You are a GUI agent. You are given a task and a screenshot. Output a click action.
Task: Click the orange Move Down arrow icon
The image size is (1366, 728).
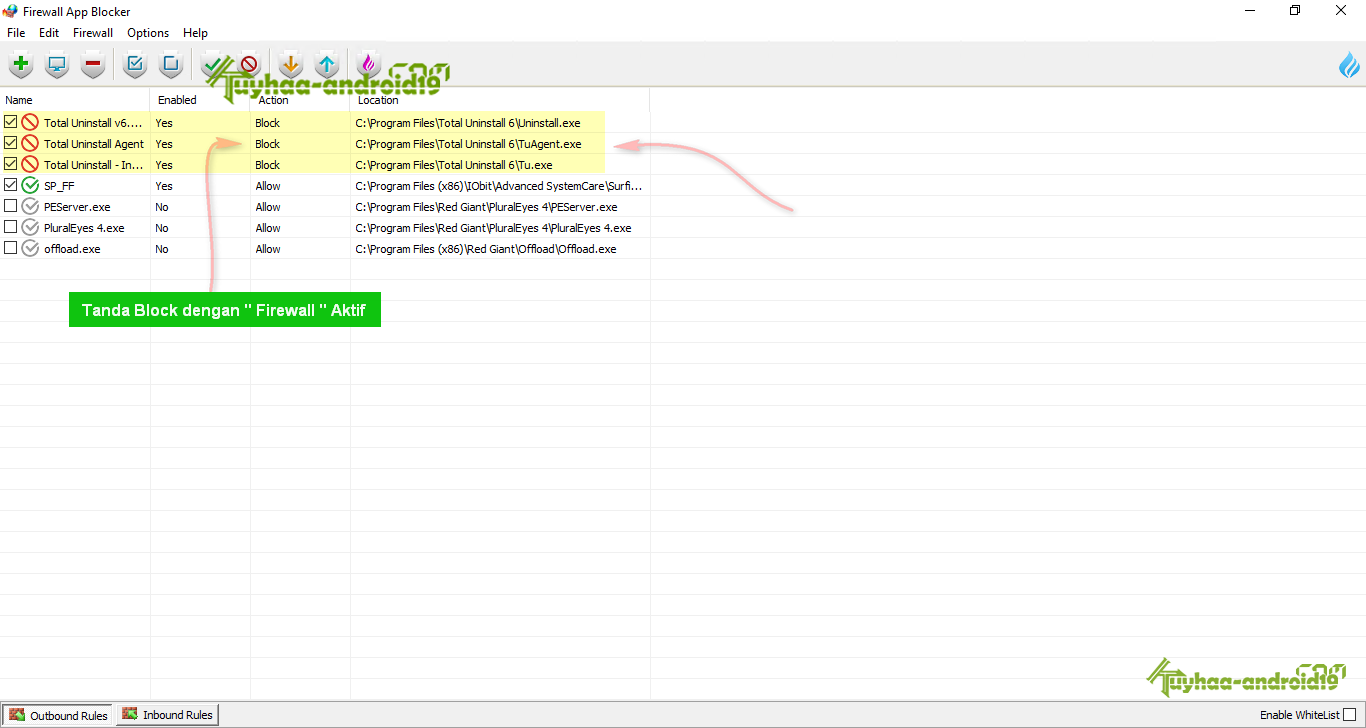tap(290, 66)
